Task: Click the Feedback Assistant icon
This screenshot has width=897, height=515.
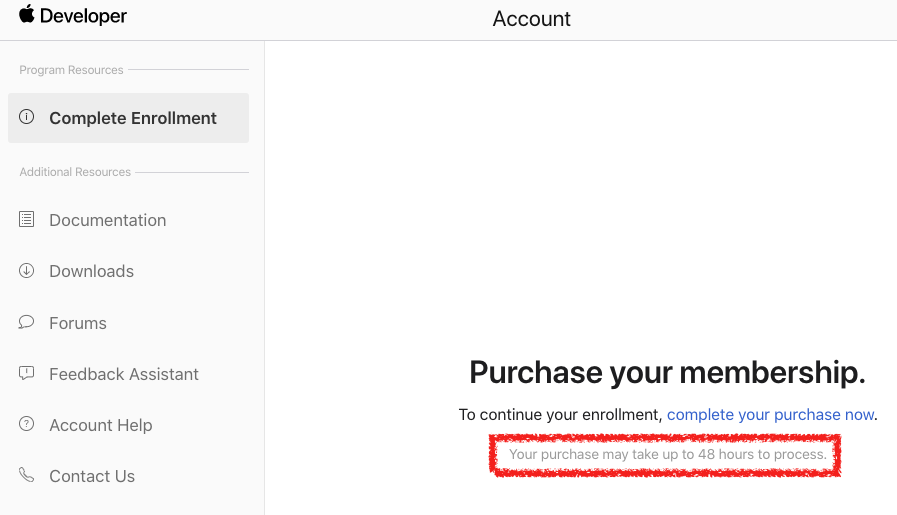Action: [26, 373]
